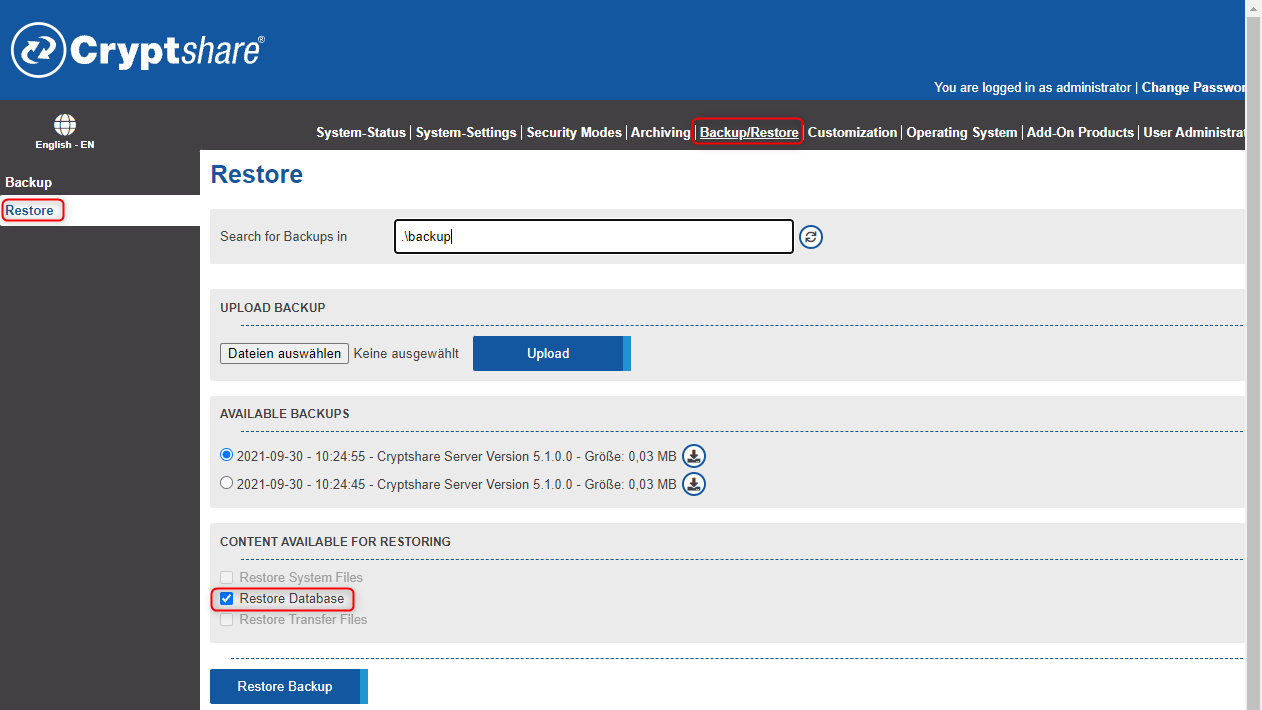Viewport: 1262px width, 710px height.
Task: Click the Cryptshare logo
Action: click(138, 50)
